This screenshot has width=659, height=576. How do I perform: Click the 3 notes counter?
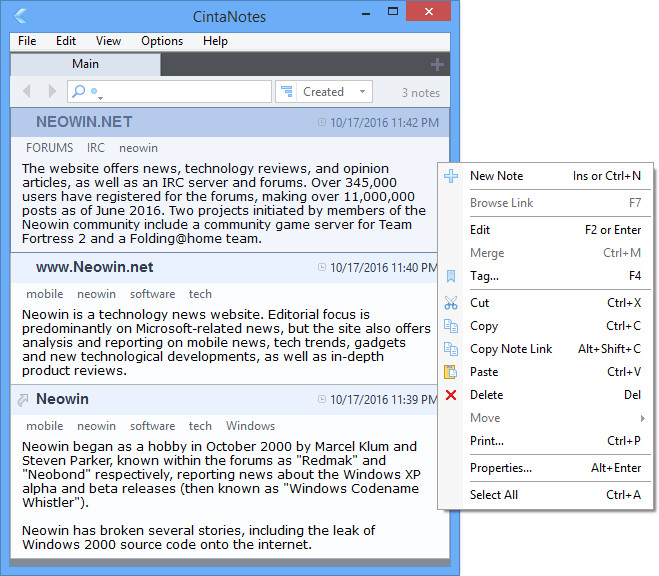coord(421,92)
